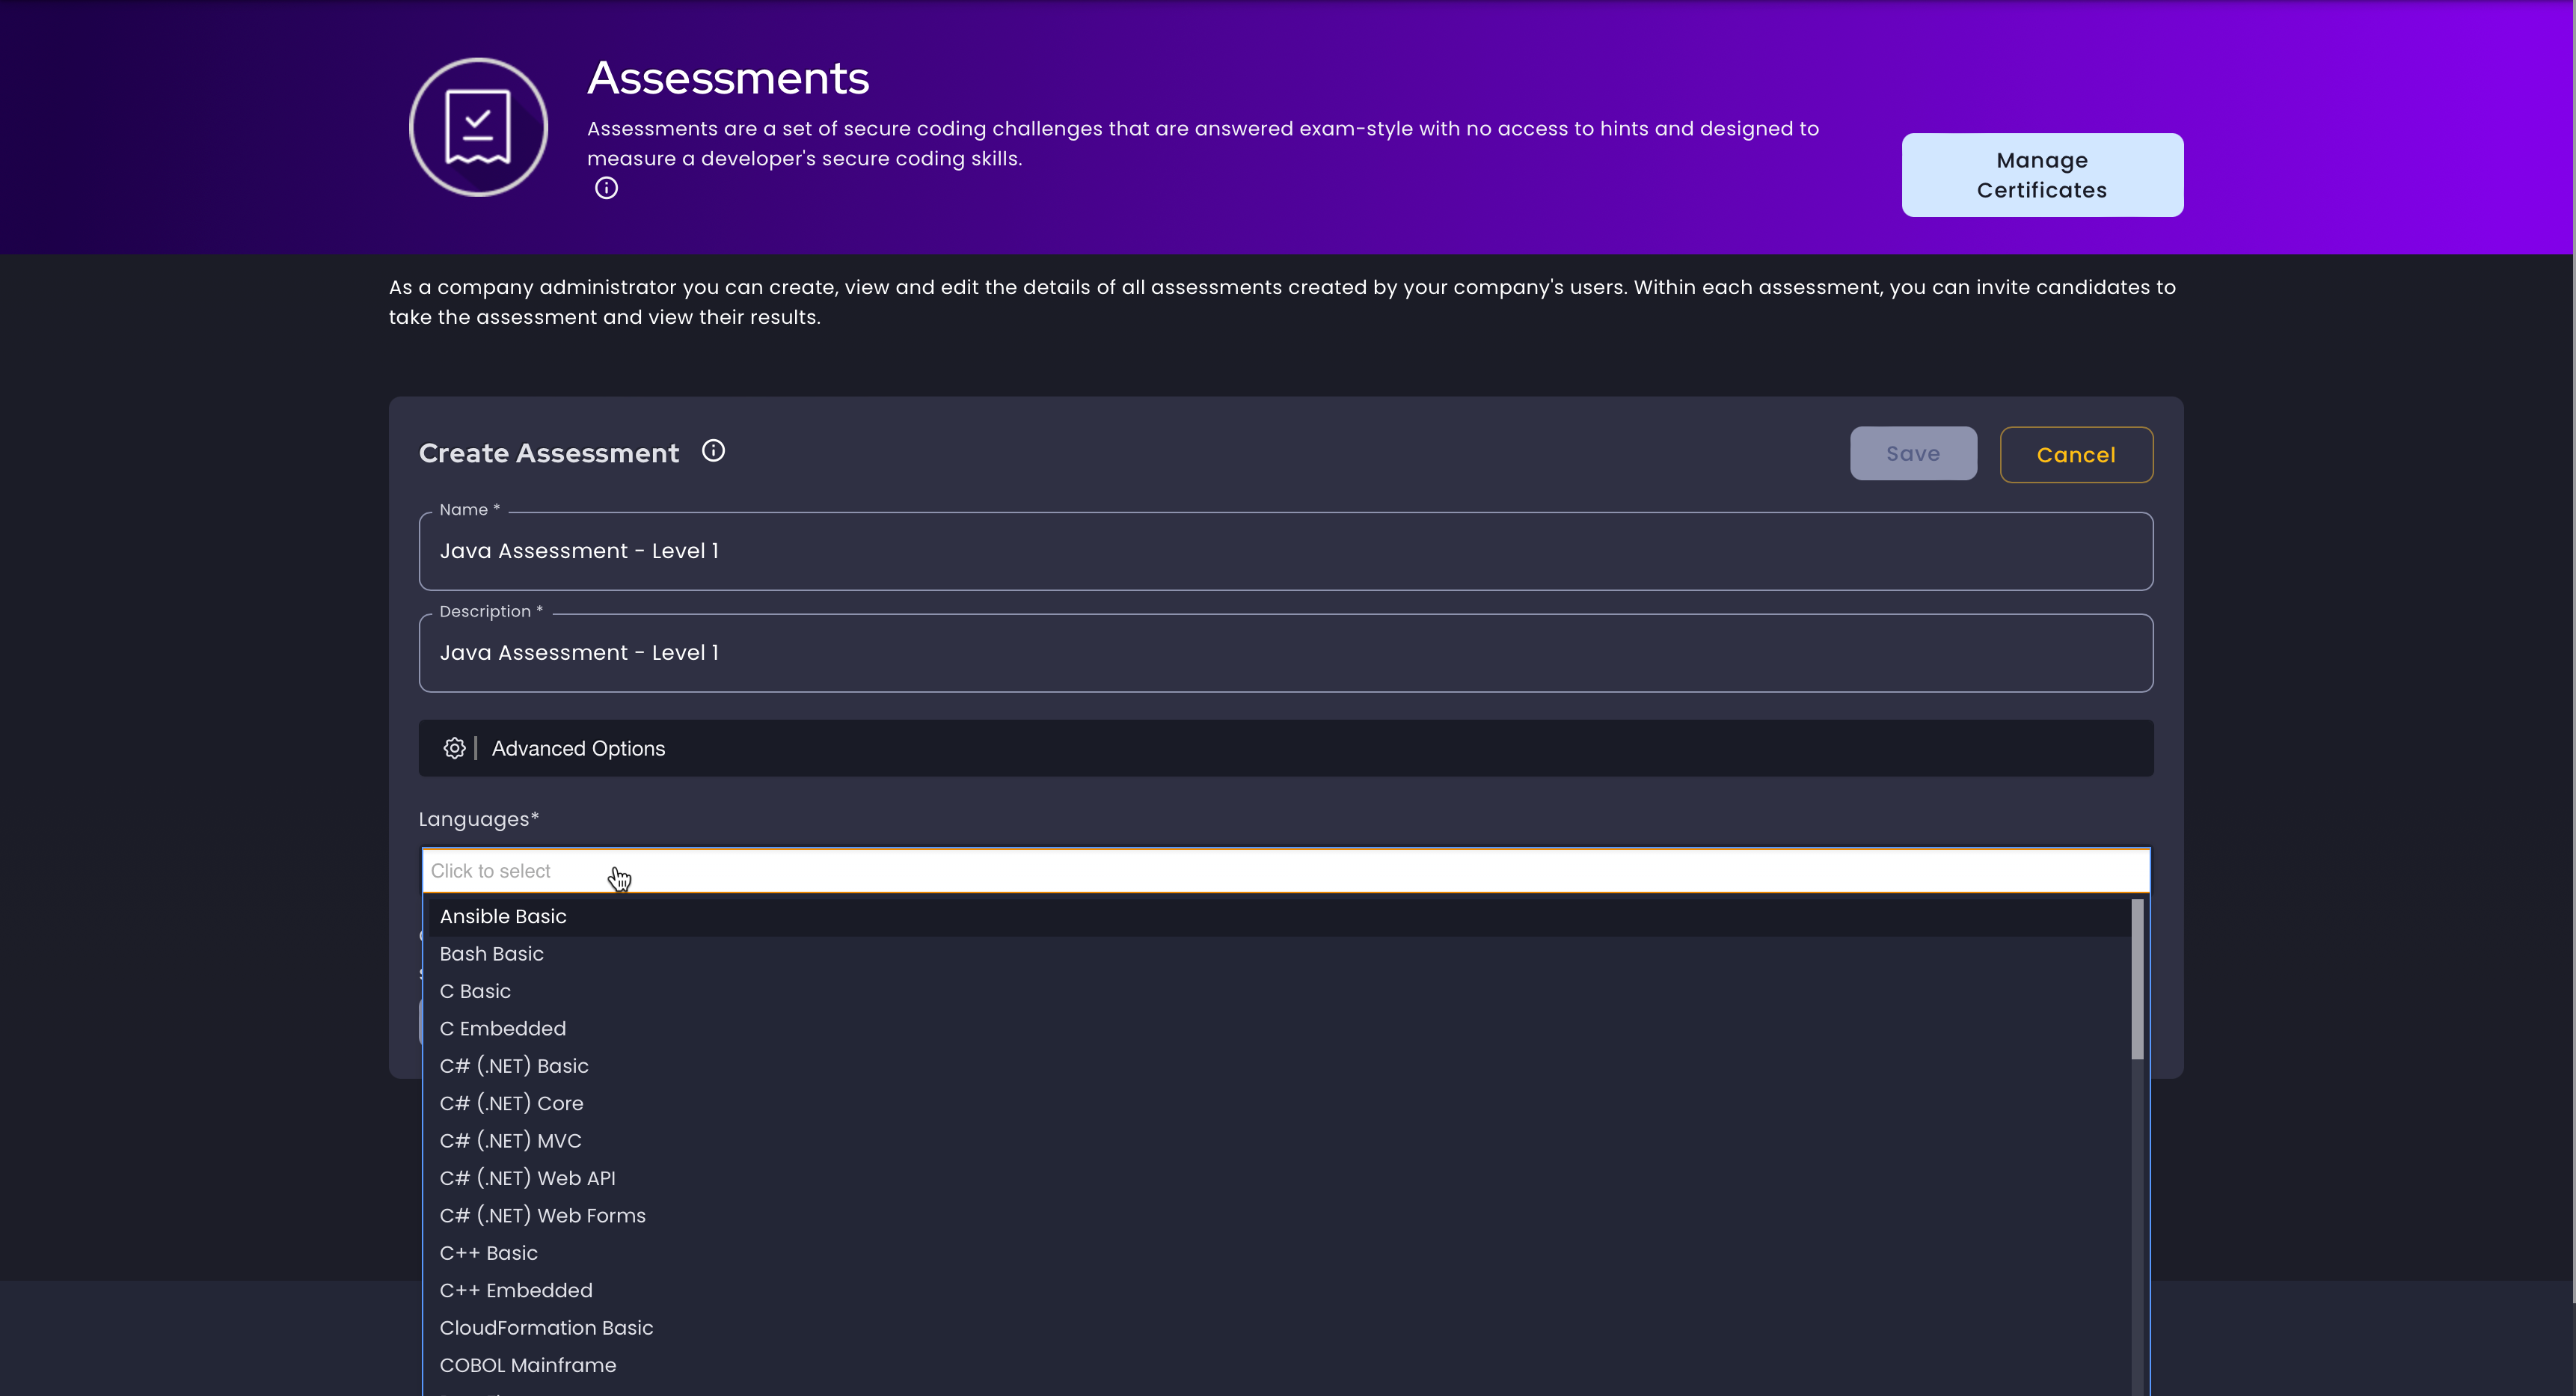Viewport: 2576px width, 1396px height.
Task: Click the gear icon in Advanced Options
Action: 454,748
